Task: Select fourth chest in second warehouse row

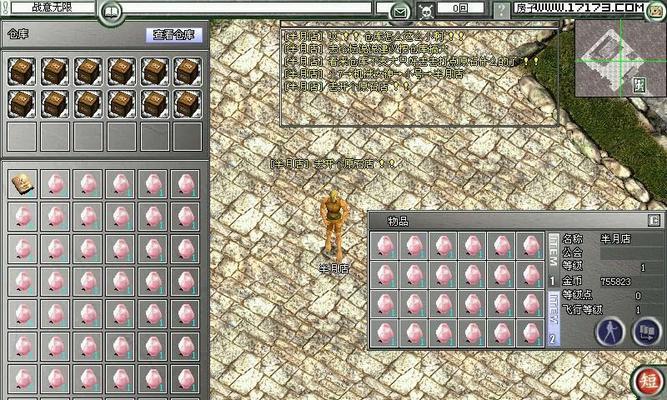Action: point(121,104)
